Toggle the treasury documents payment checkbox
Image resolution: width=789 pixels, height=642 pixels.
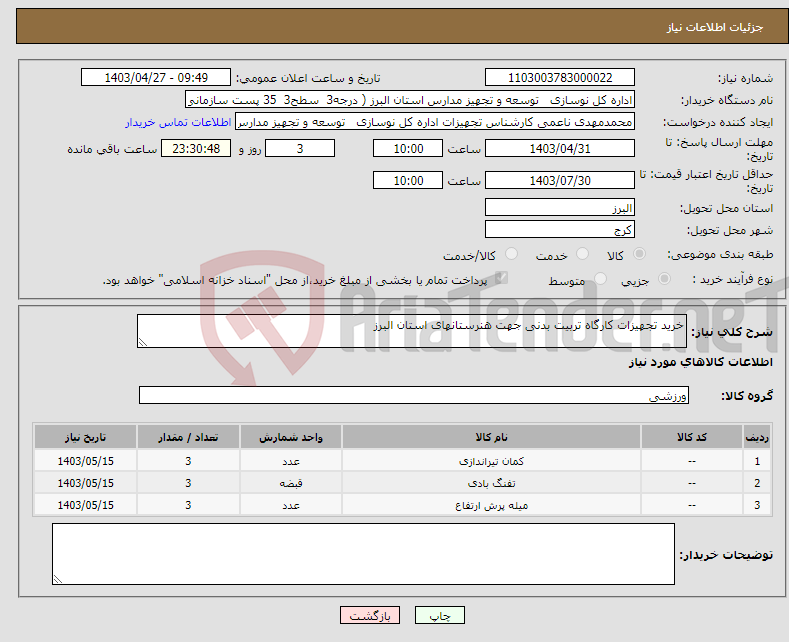(x=501, y=278)
